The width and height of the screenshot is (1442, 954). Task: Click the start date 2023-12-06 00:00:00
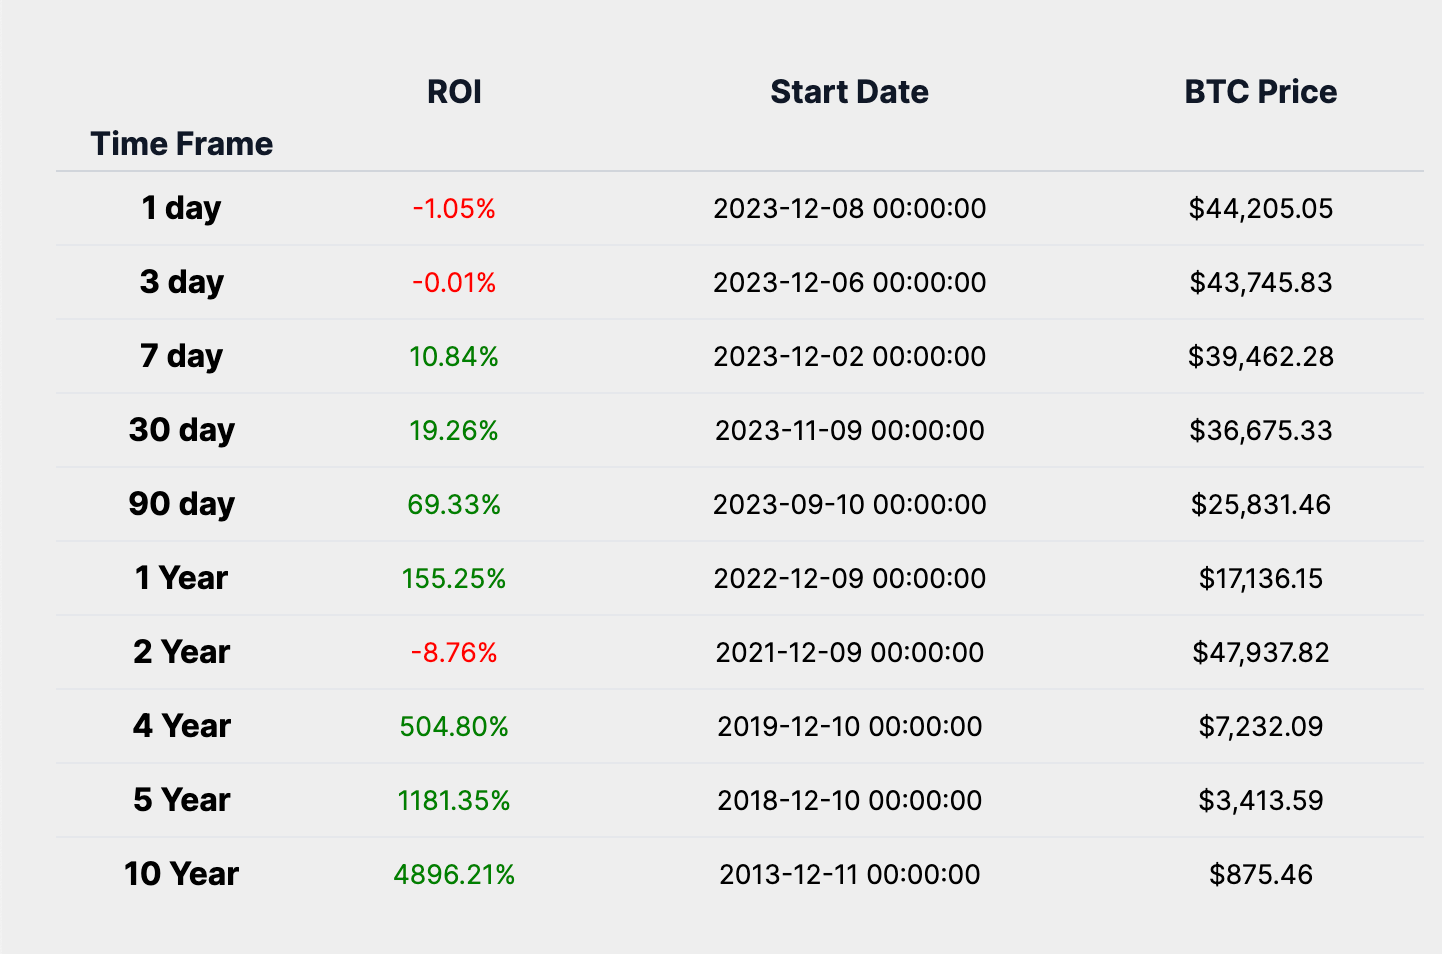849,282
